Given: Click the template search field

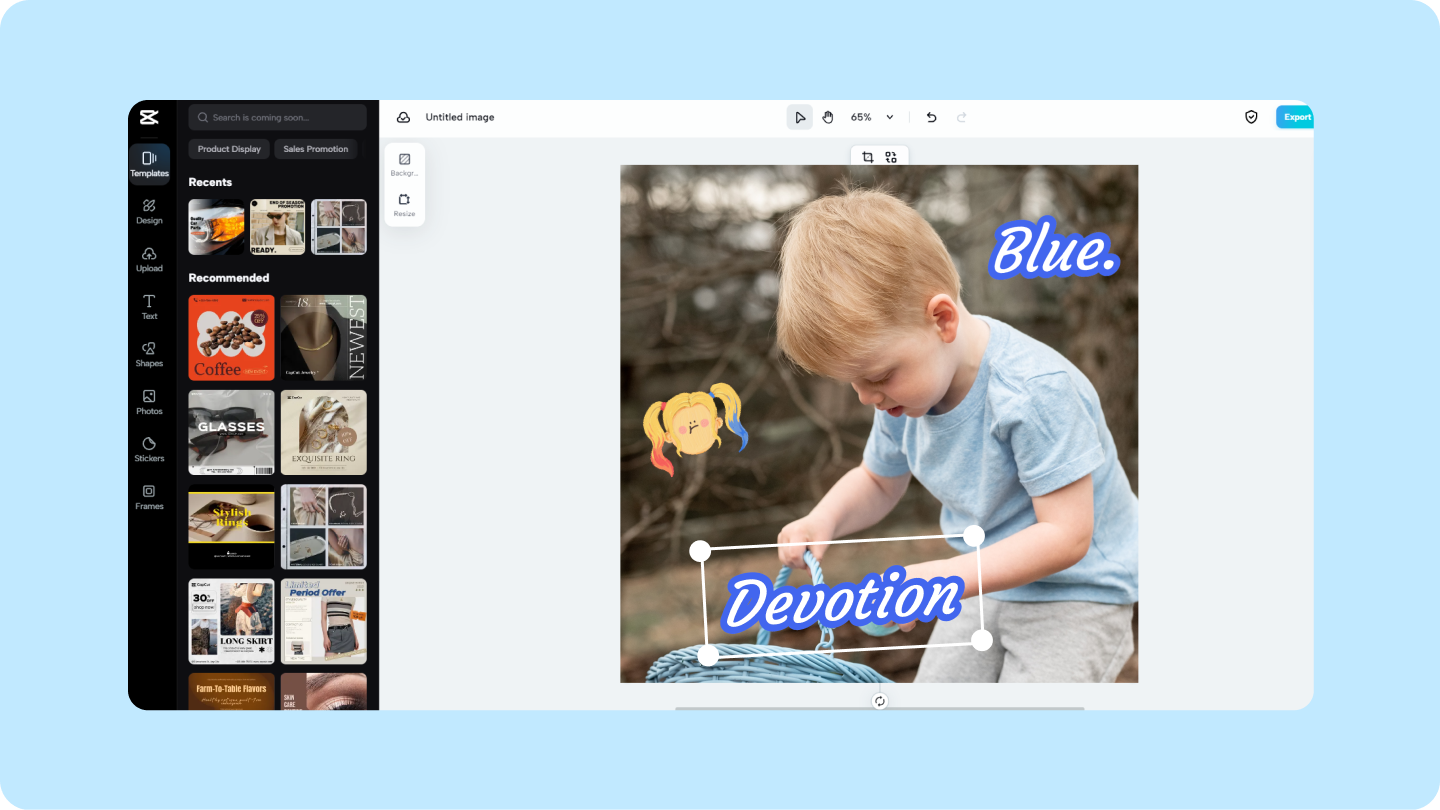Looking at the screenshot, I should click(278, 117).
